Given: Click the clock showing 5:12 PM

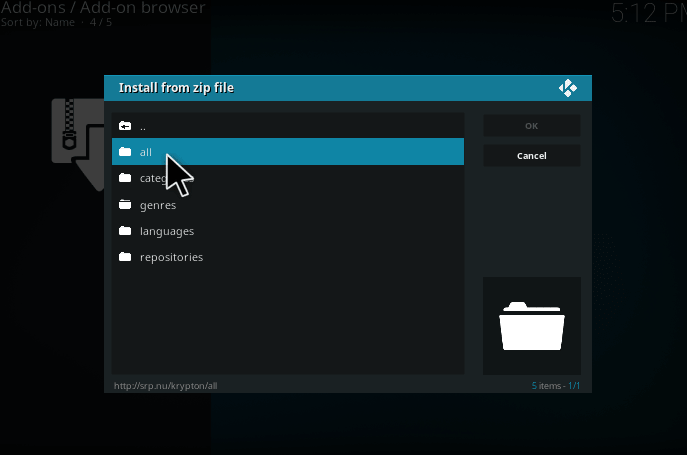Looking at the screenshot, I should click(648, 13).
